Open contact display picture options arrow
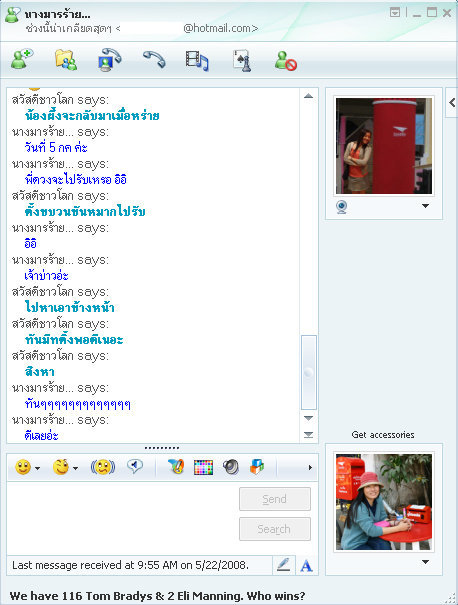 coord(425,206)
